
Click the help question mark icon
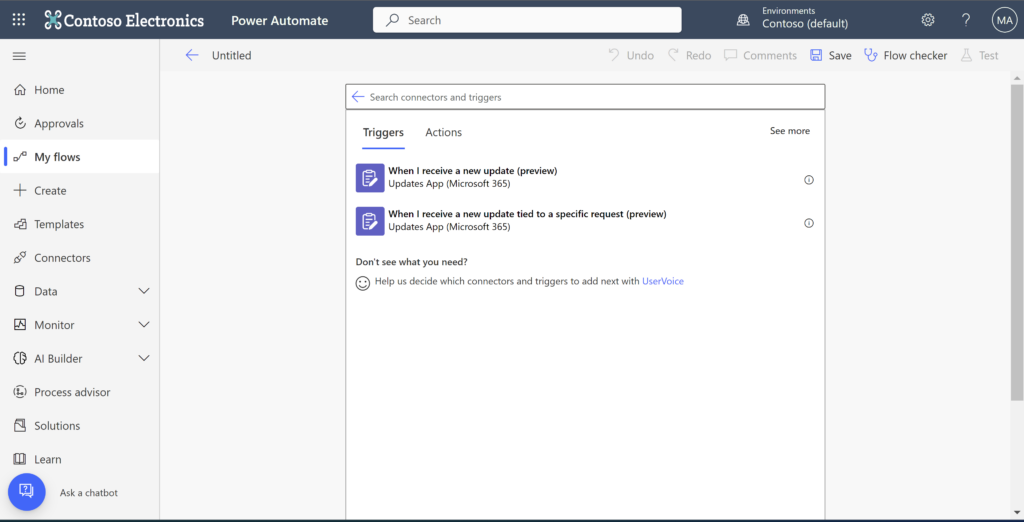(966, 20)
